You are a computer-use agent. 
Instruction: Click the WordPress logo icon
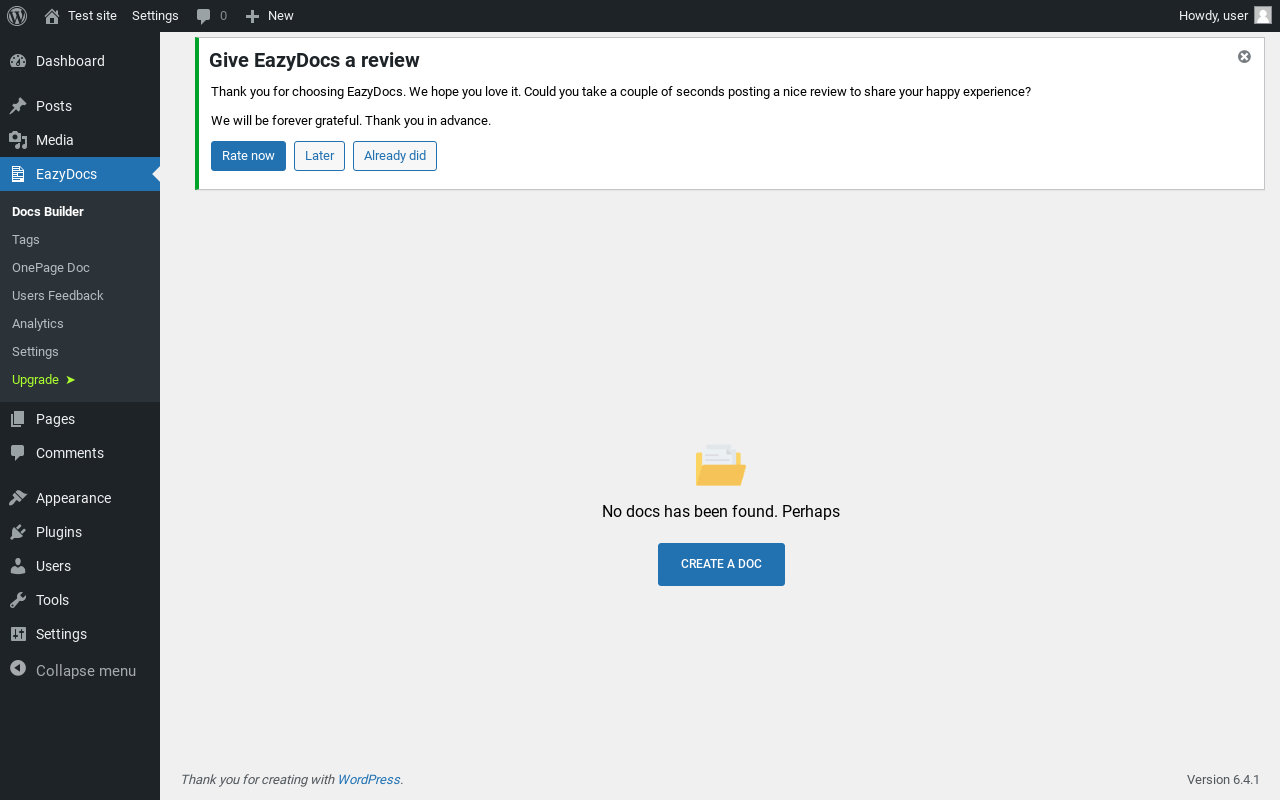point(17,15)
